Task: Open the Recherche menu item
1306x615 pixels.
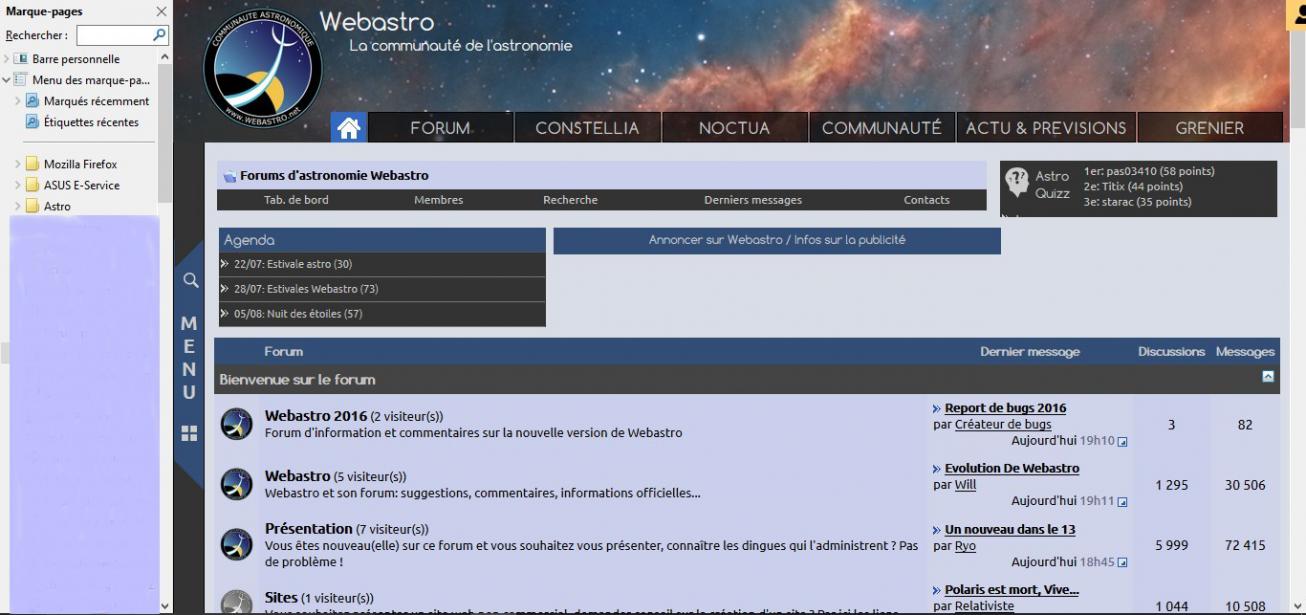Action: click(x=570, y=200)
